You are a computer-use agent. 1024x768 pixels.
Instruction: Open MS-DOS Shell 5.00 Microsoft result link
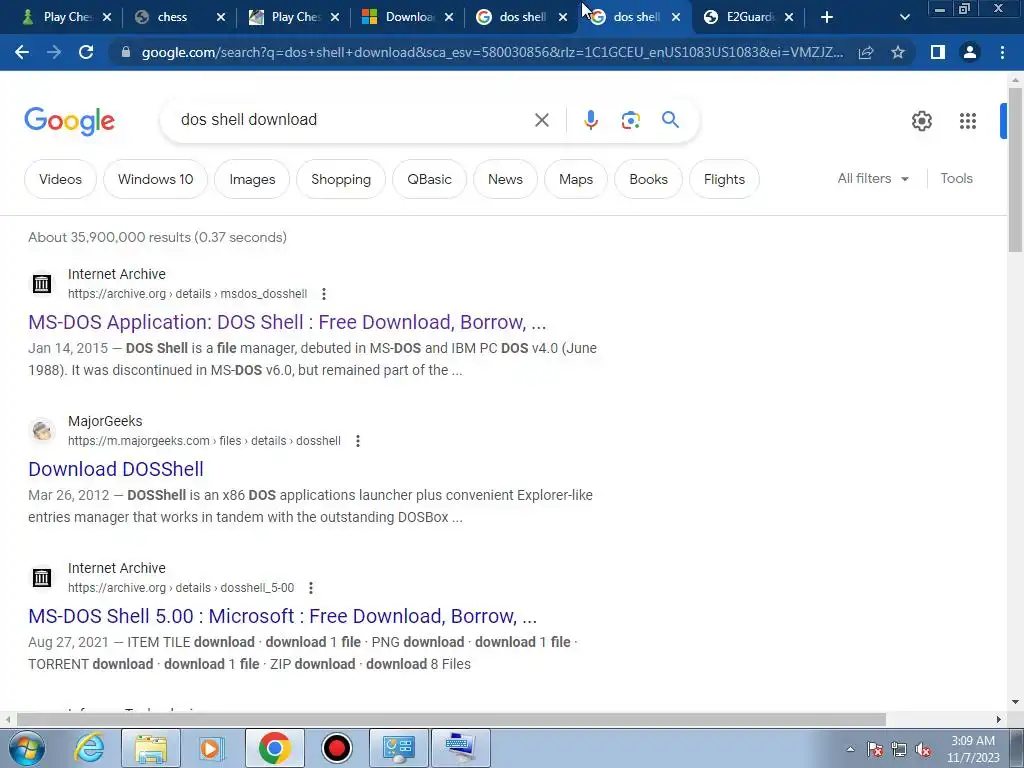click(282, 616)
